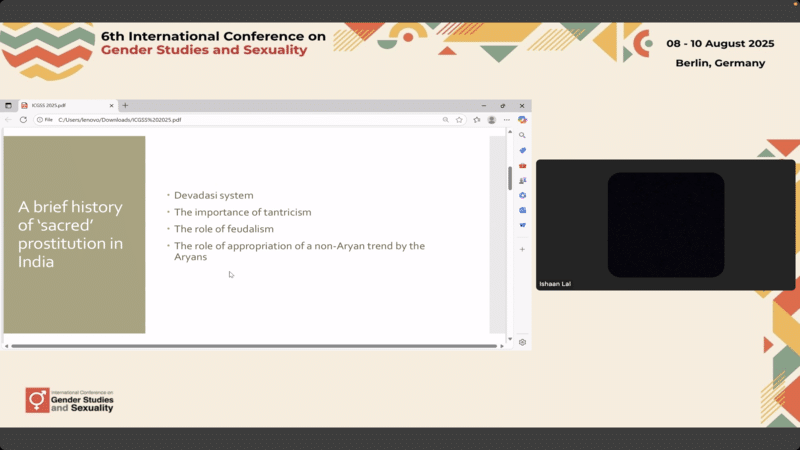
Task: Click the browser refresh button
Action: point(23,120)
